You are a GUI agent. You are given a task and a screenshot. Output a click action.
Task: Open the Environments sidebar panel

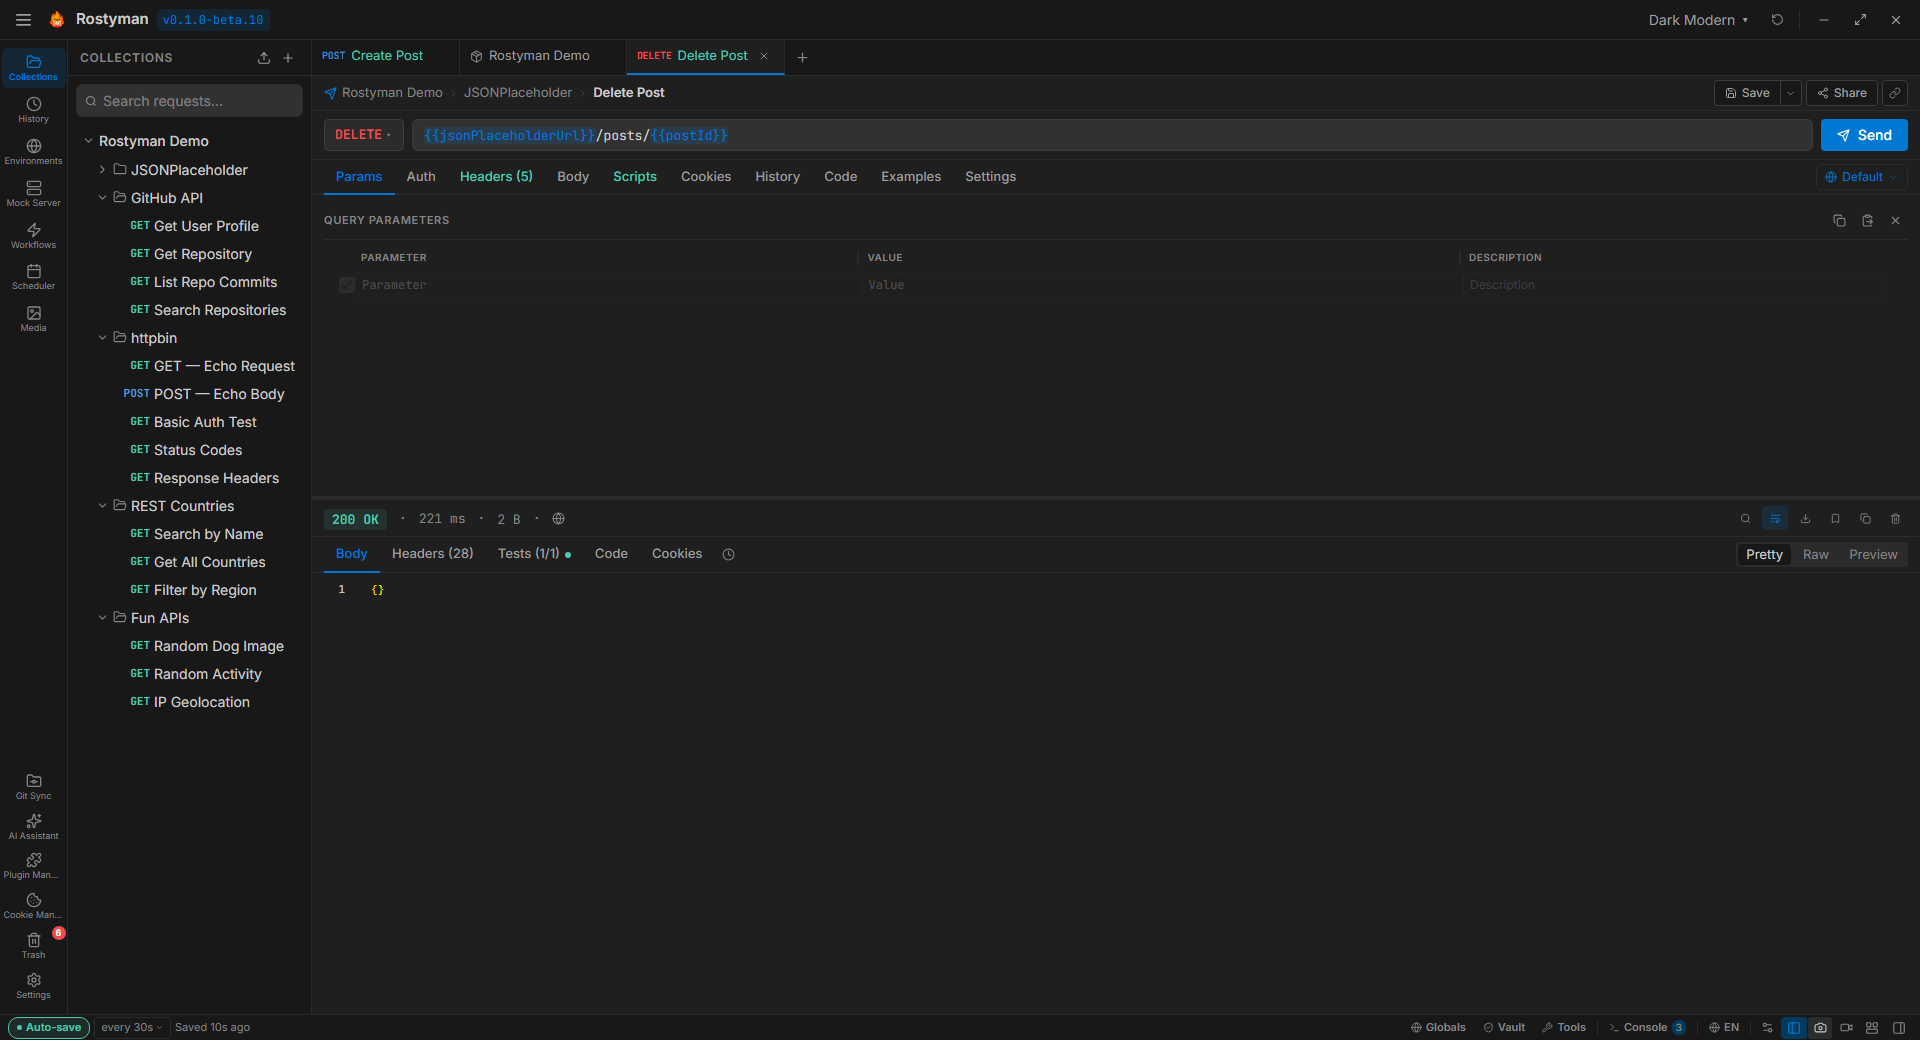[x=33, y=150]
